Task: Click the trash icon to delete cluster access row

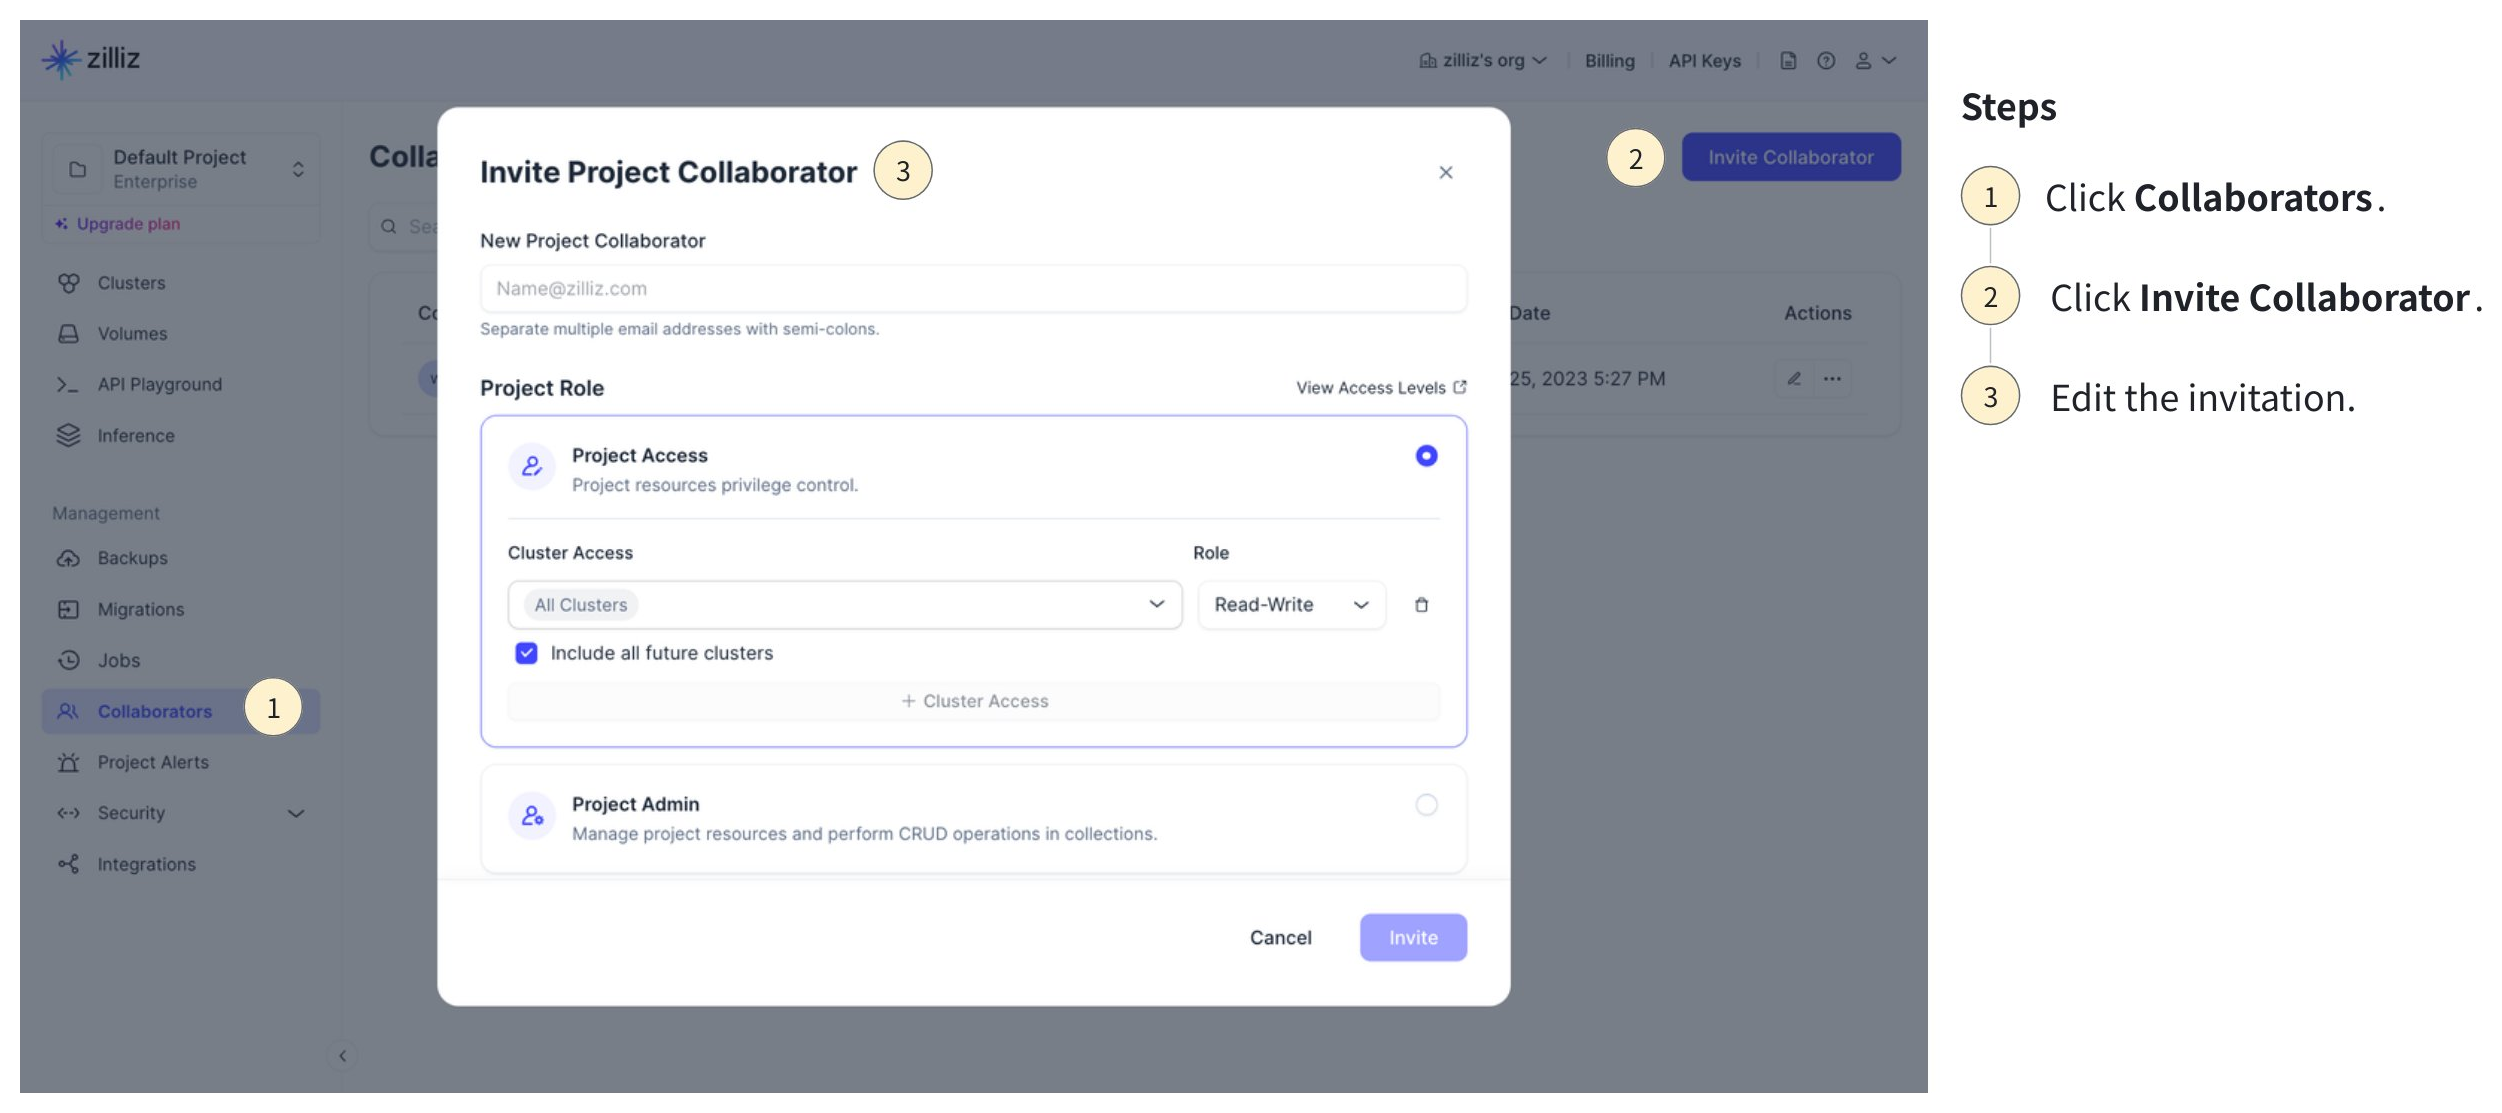Action: (x=1421, y=605)
